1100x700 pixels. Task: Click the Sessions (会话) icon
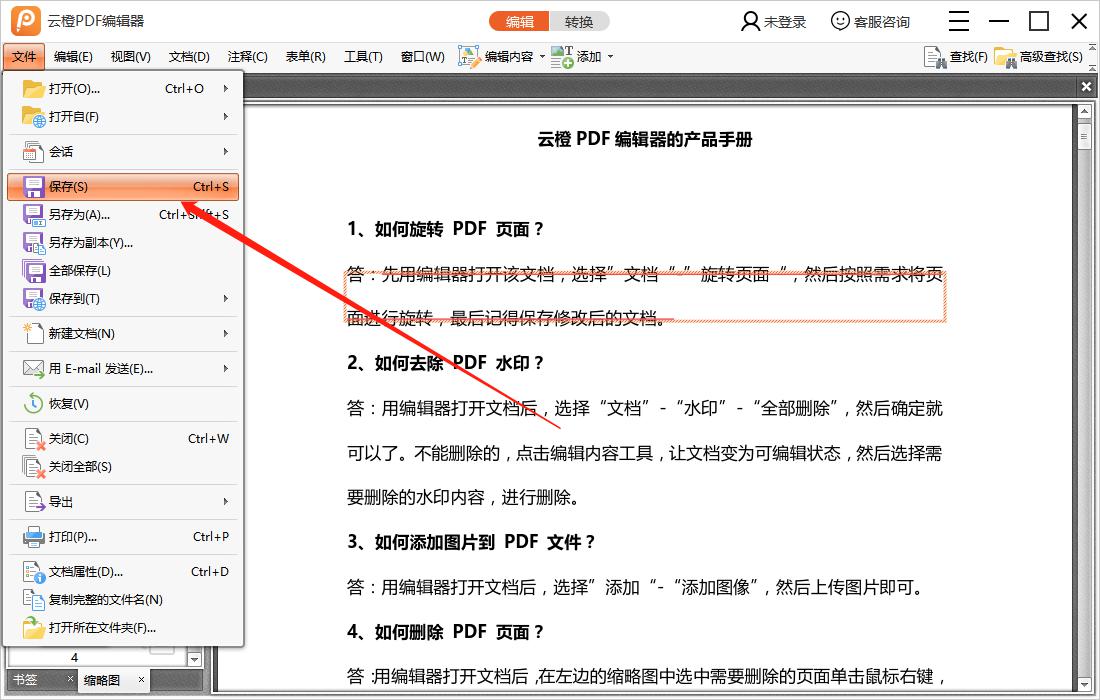[x=33, y=152]
